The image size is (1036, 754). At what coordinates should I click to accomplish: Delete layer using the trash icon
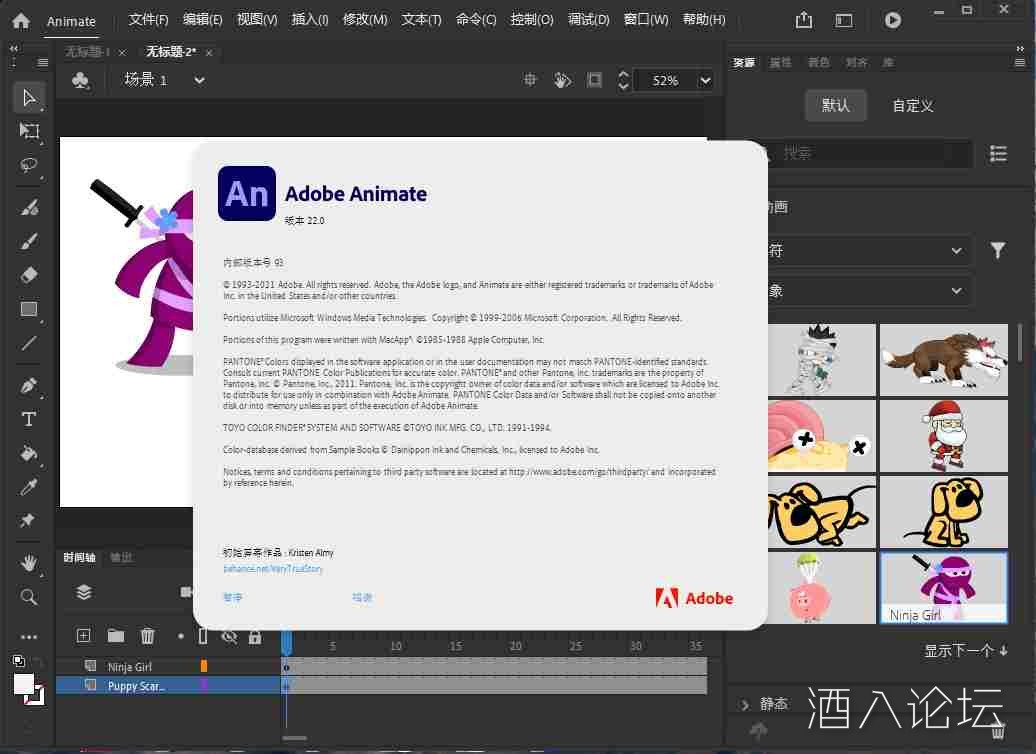coord(148,635)
